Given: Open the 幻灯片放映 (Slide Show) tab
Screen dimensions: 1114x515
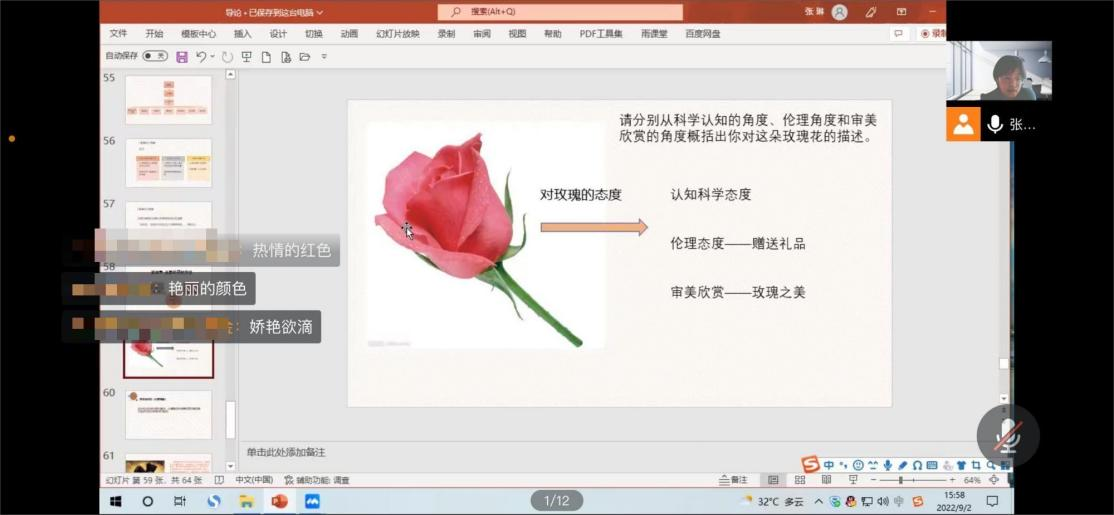Looking at the screenshot, I should (397, 34).
